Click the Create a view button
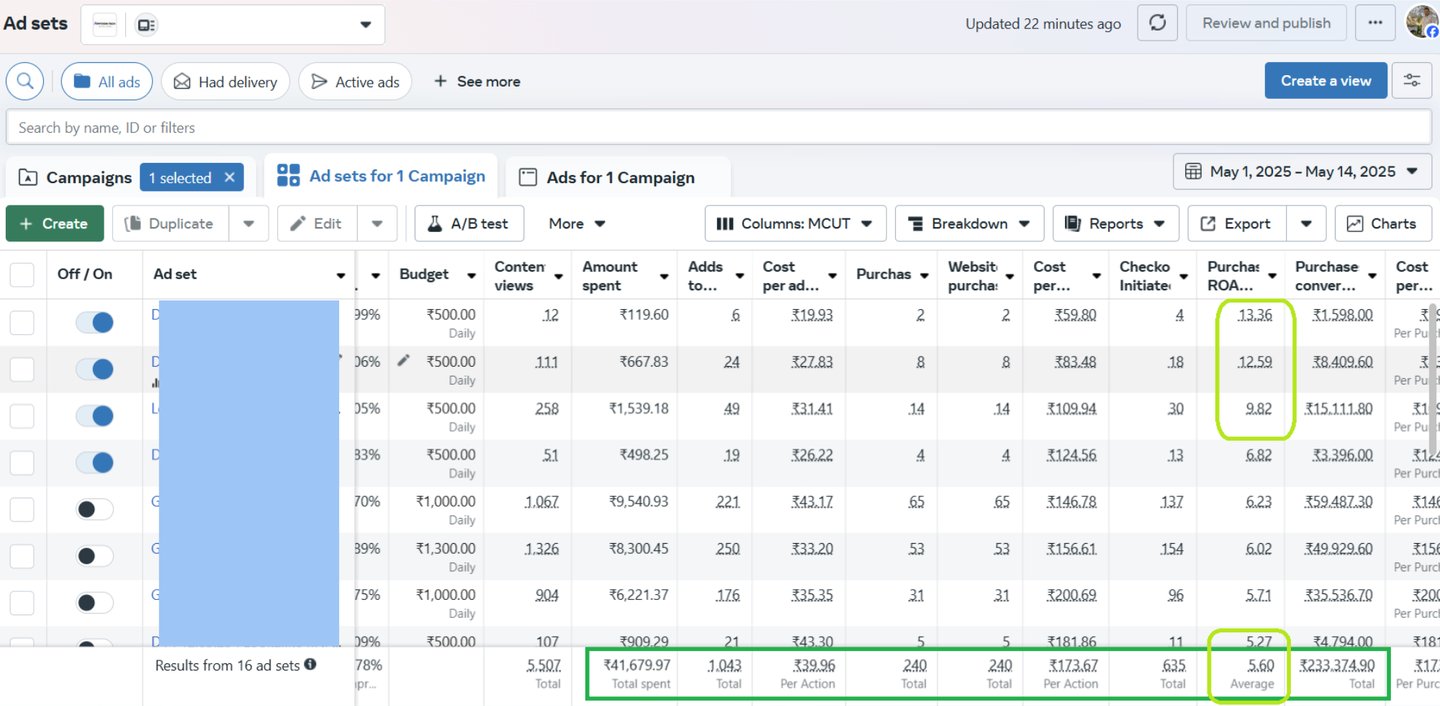This screenshot has width=1440, height=706. pyautogui.click(x=1325, y=81)
